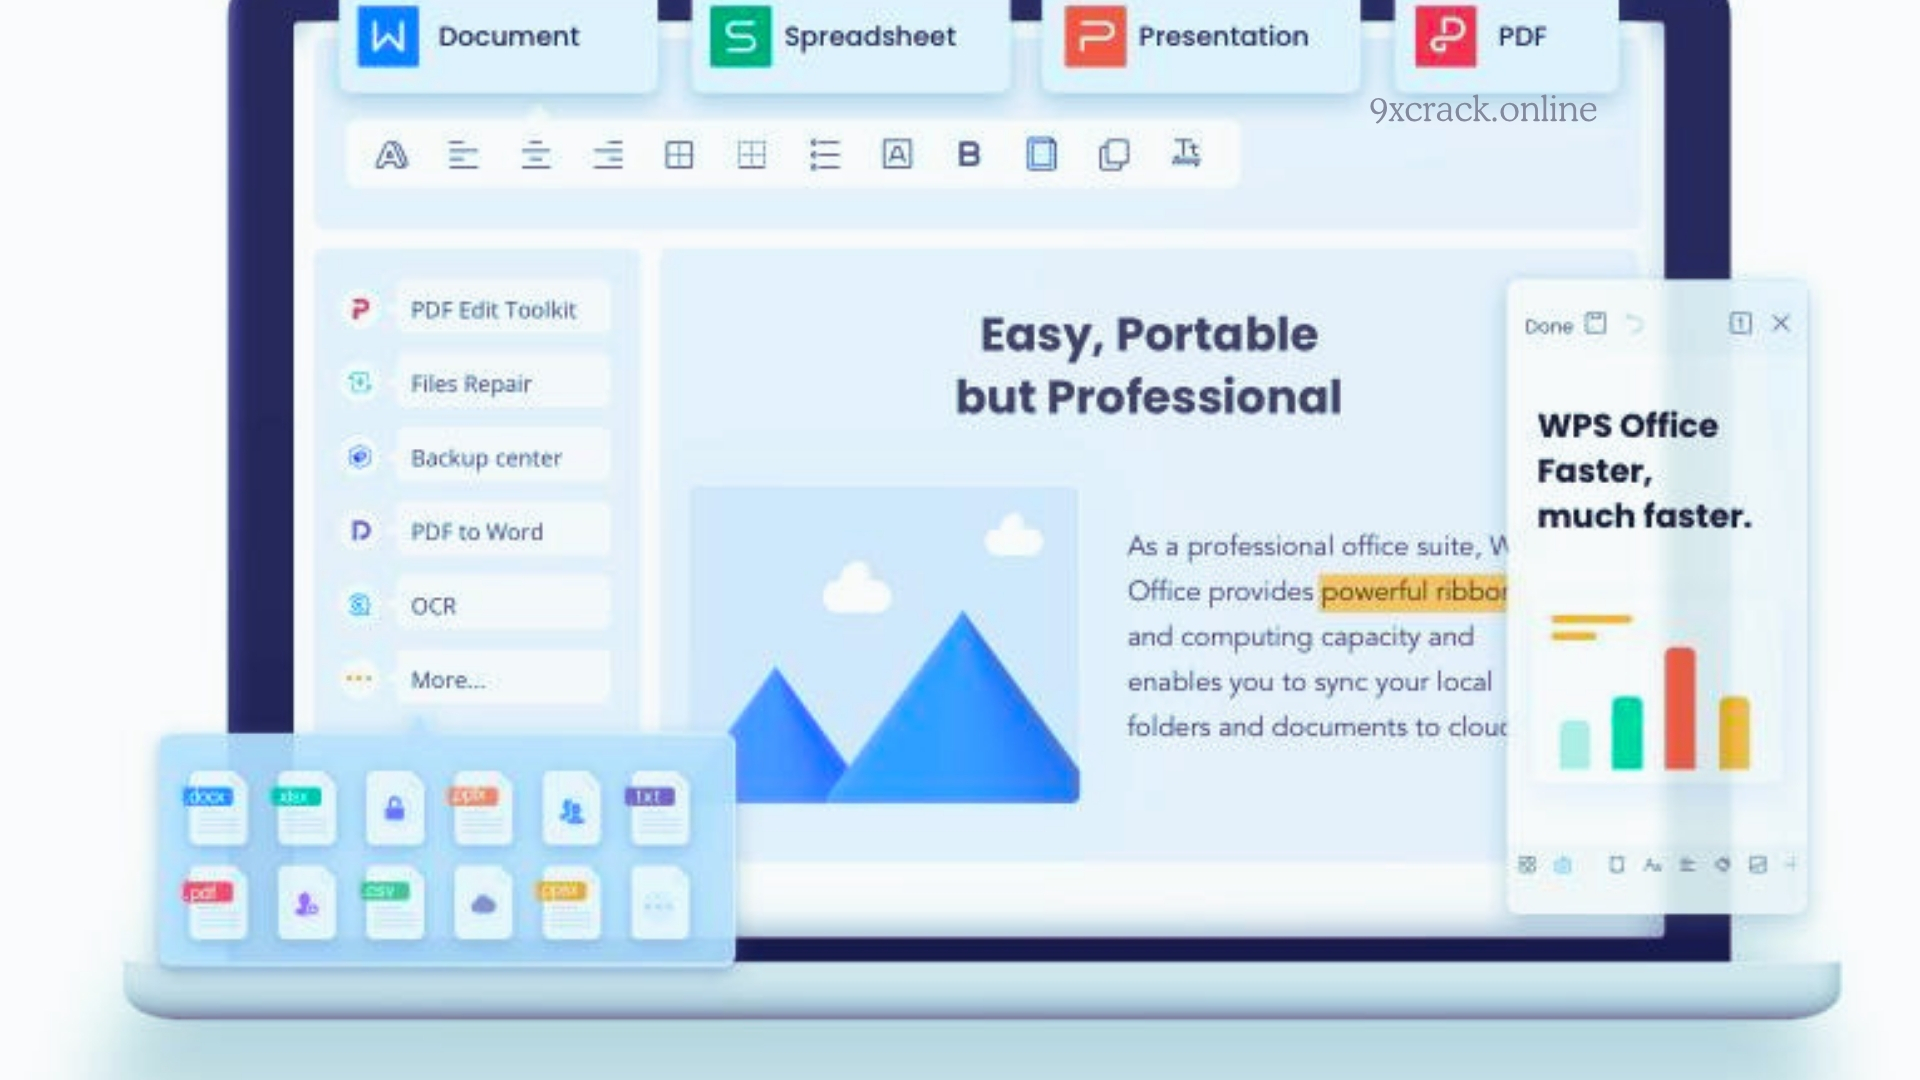Click the highlighted page layout icon

(x=1041, y=154)
